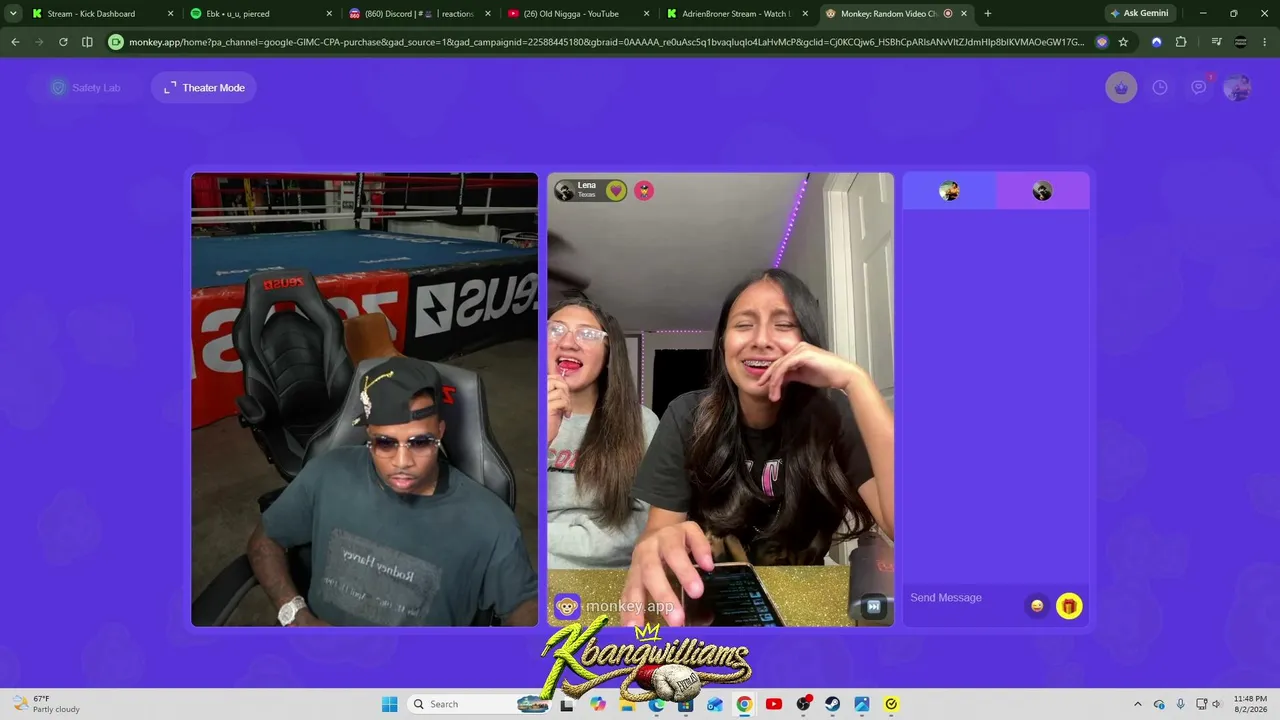Open the Windows Start menu
Viewport: 1280px width, 720px height.
389,704
